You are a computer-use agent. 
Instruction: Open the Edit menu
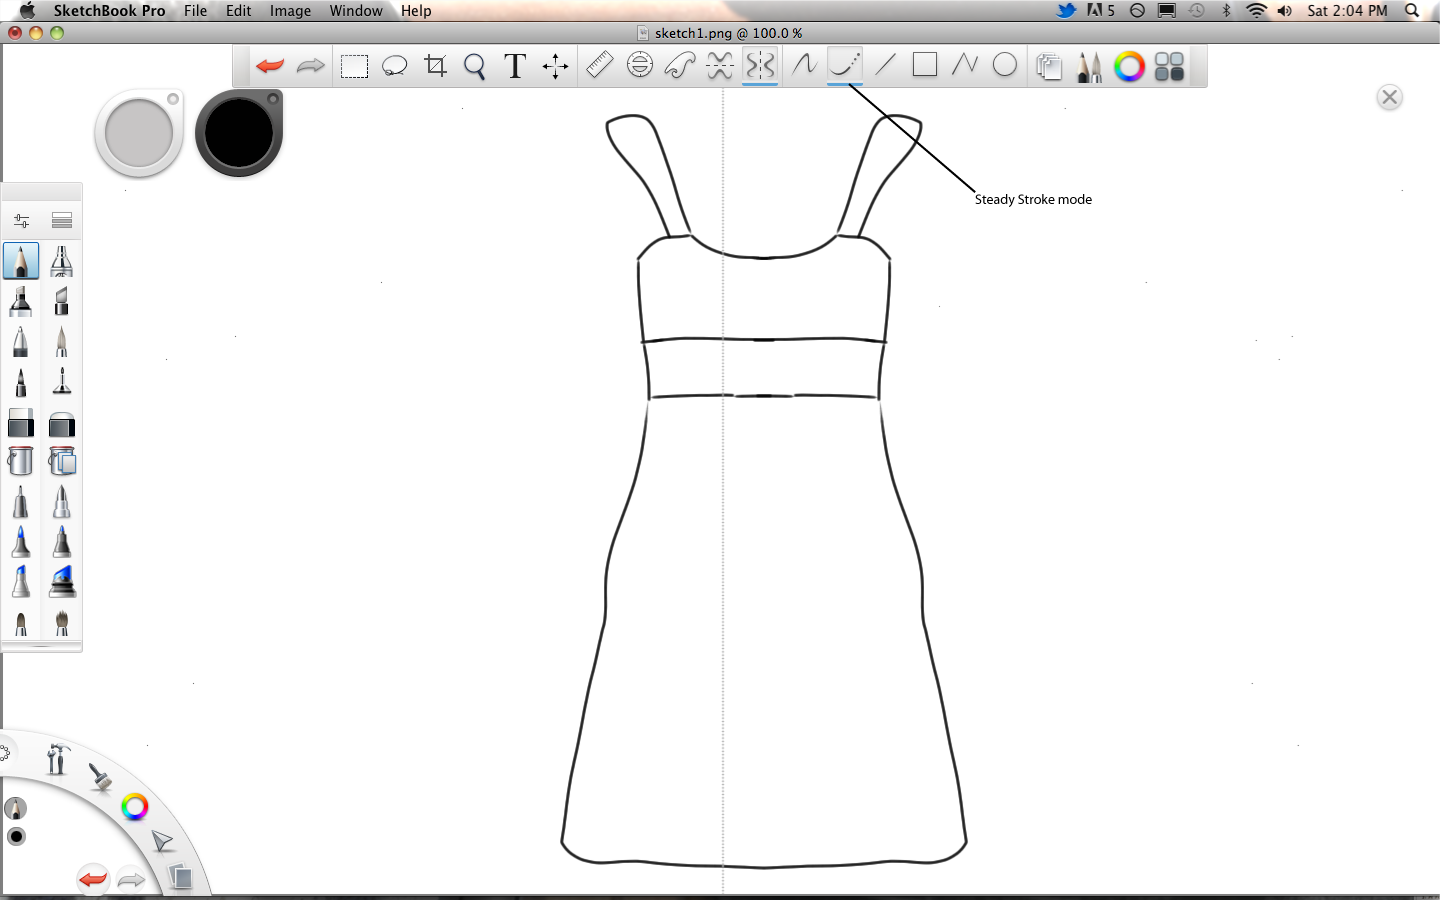238,11
